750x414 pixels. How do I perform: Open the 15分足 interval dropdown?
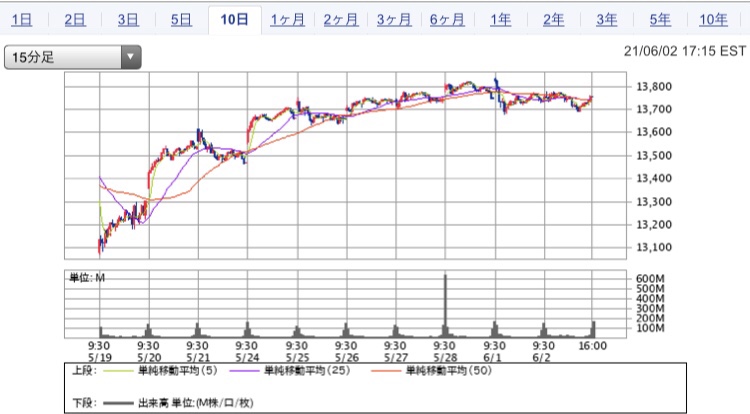click(73, 57)
